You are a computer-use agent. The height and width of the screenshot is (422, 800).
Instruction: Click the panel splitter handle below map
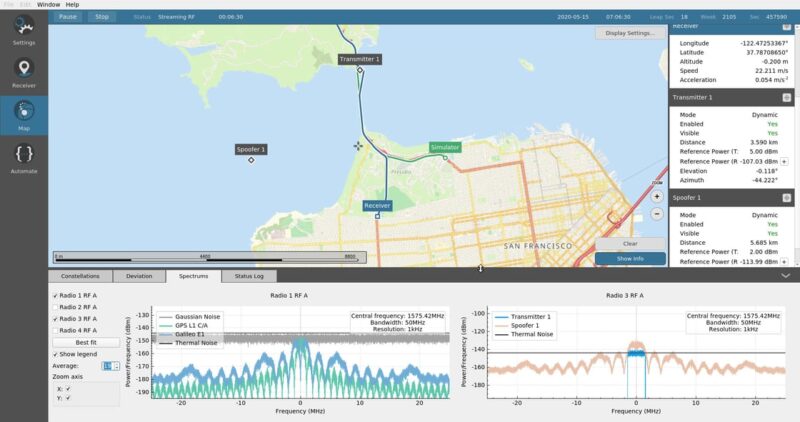point(480,268)
